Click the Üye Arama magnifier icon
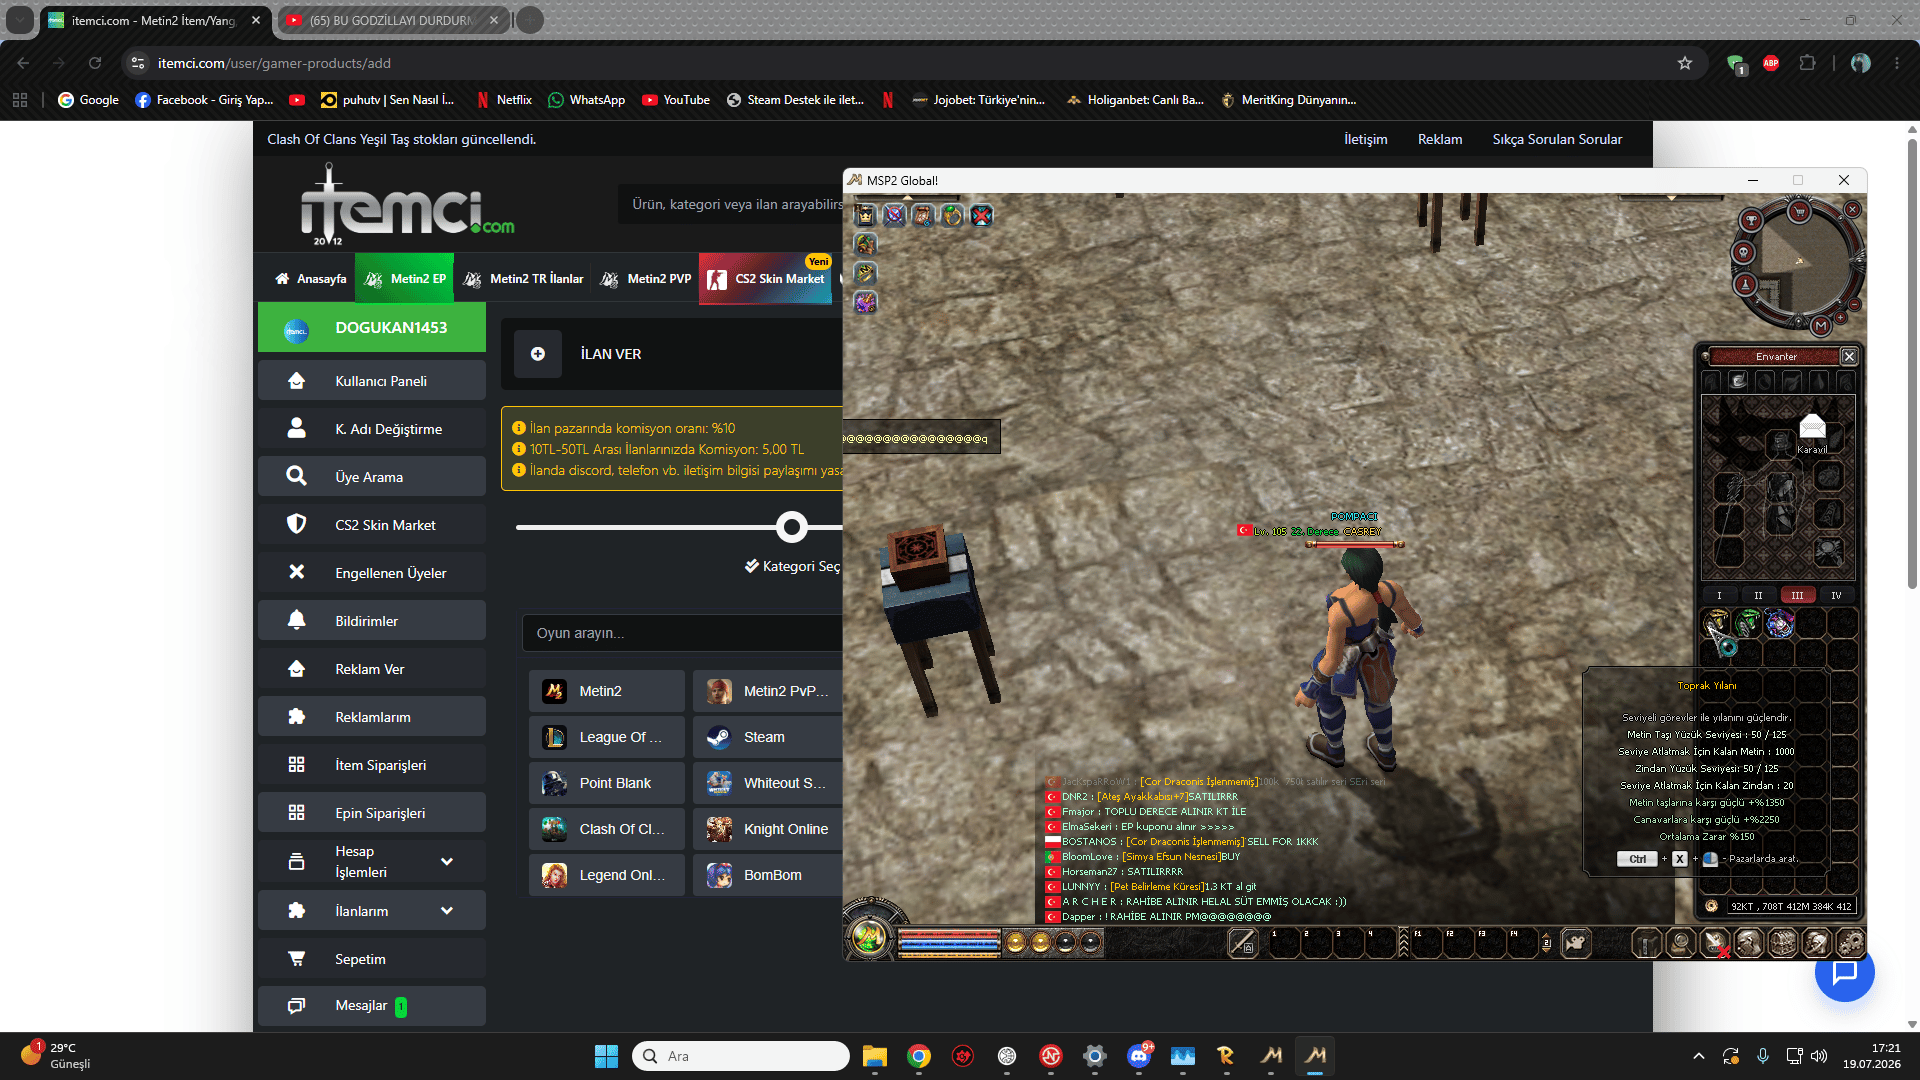1920x1080 pixels. [296, 476]
